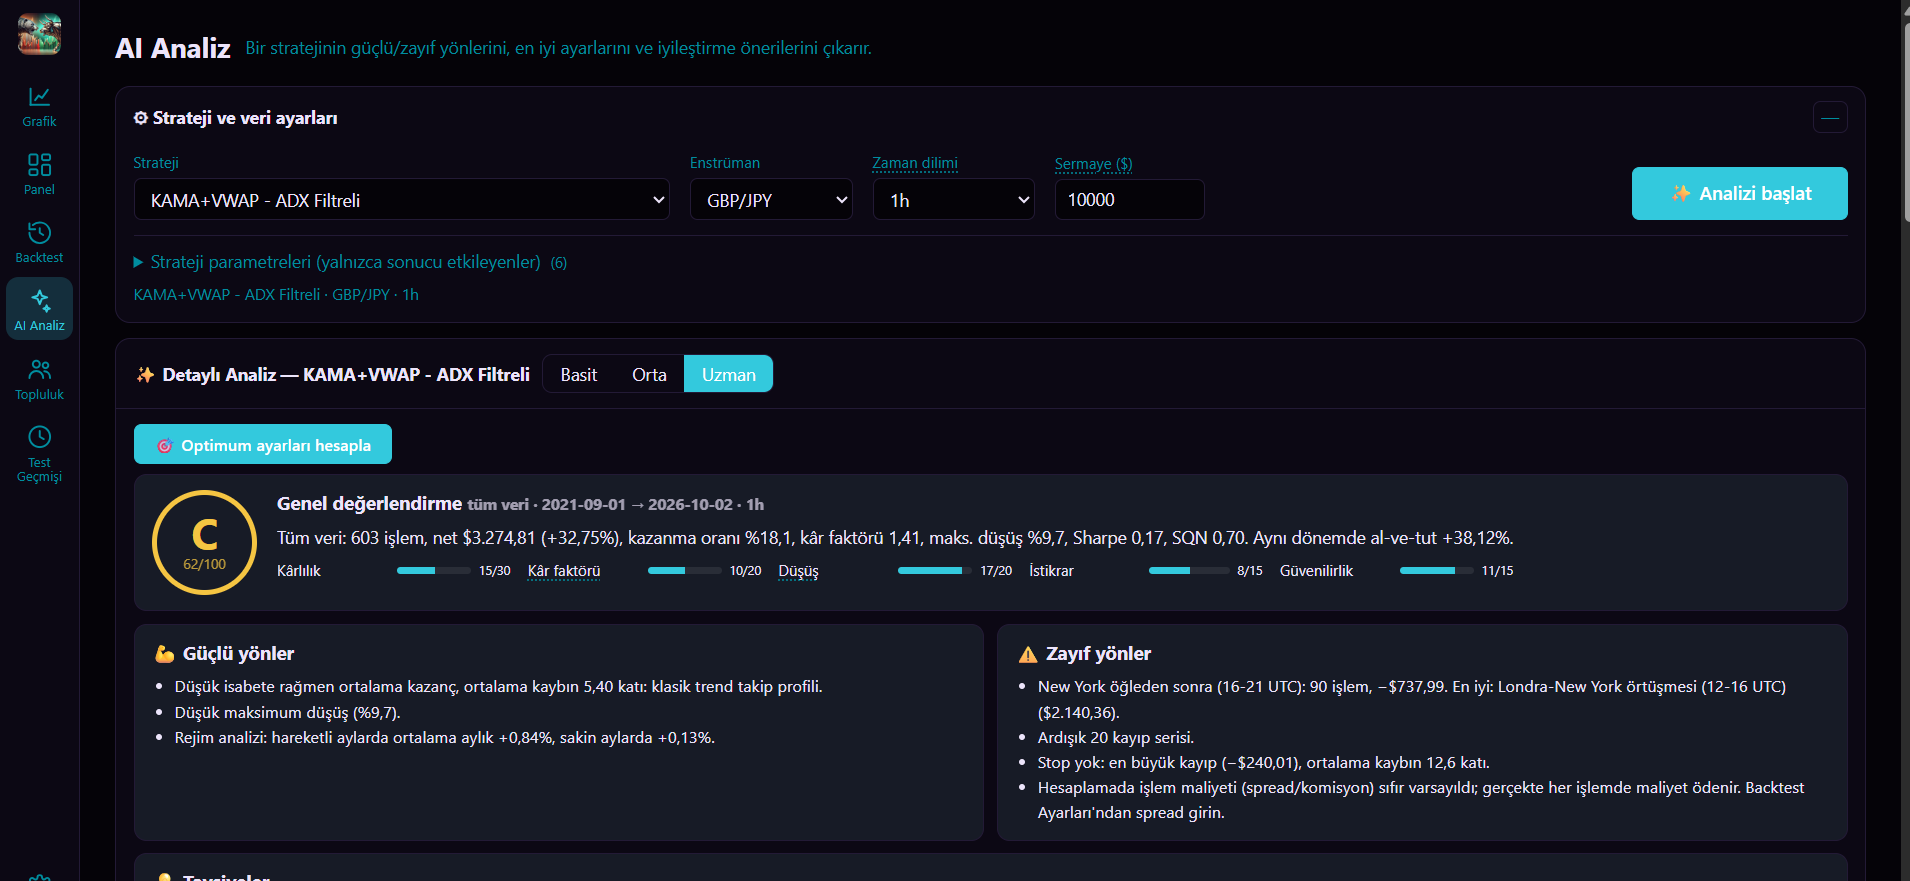This screenshot has width=1910, height=881.
Task: Select the Orta detail level
Action: click(x=649, y=374)
